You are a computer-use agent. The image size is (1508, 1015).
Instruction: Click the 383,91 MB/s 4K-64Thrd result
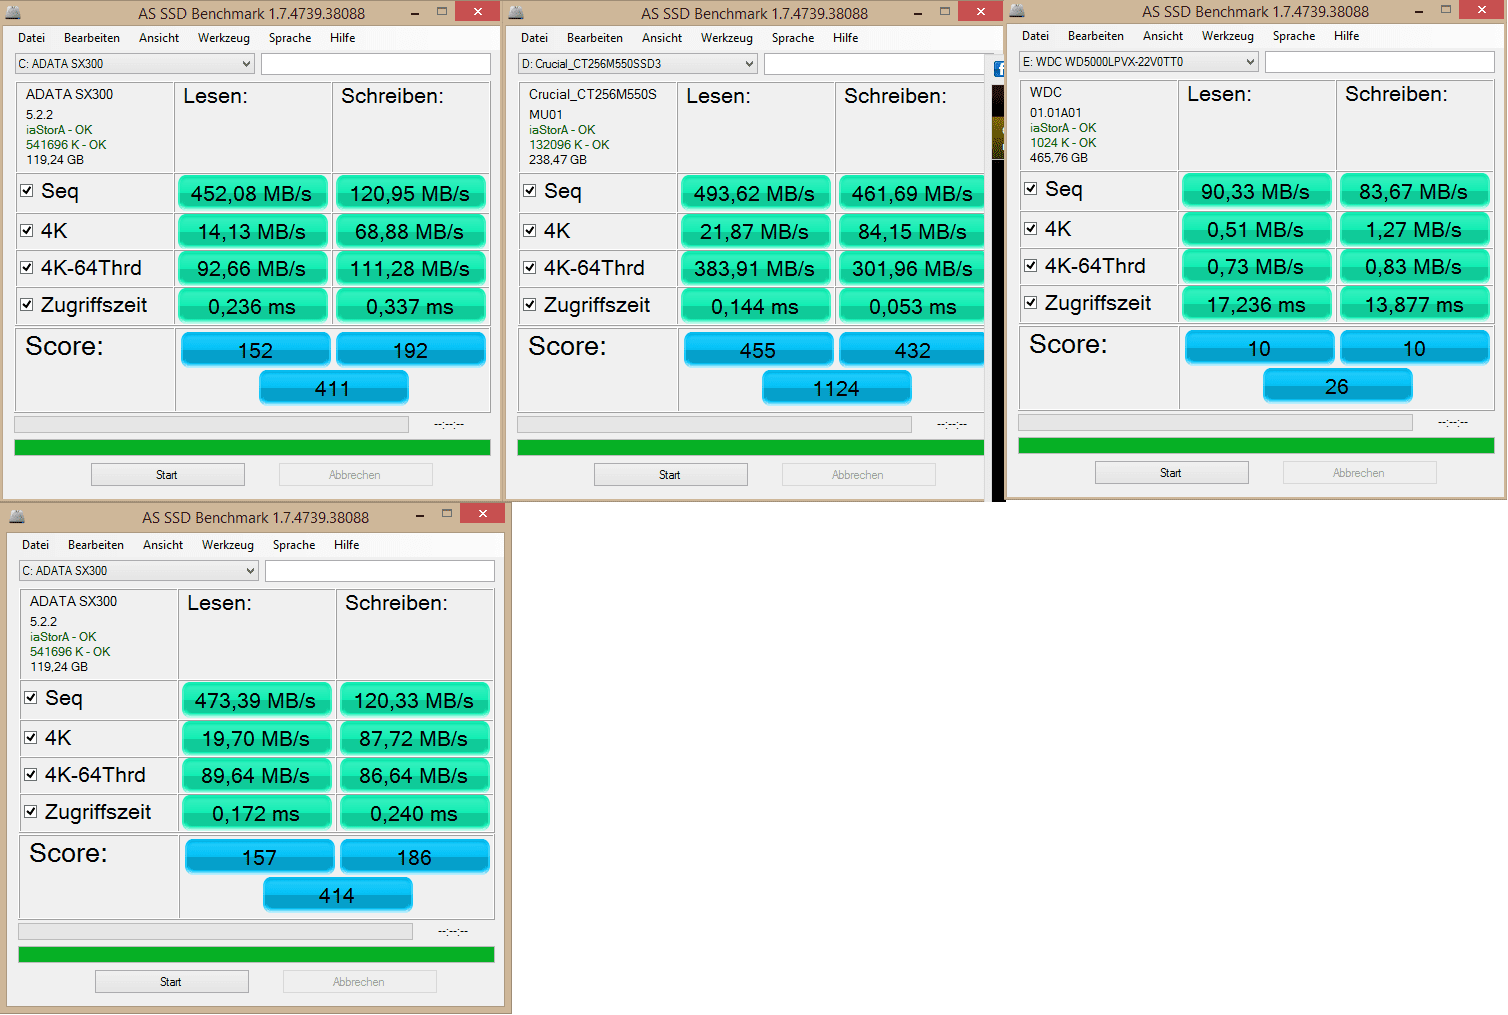click(x=755, y=268)
